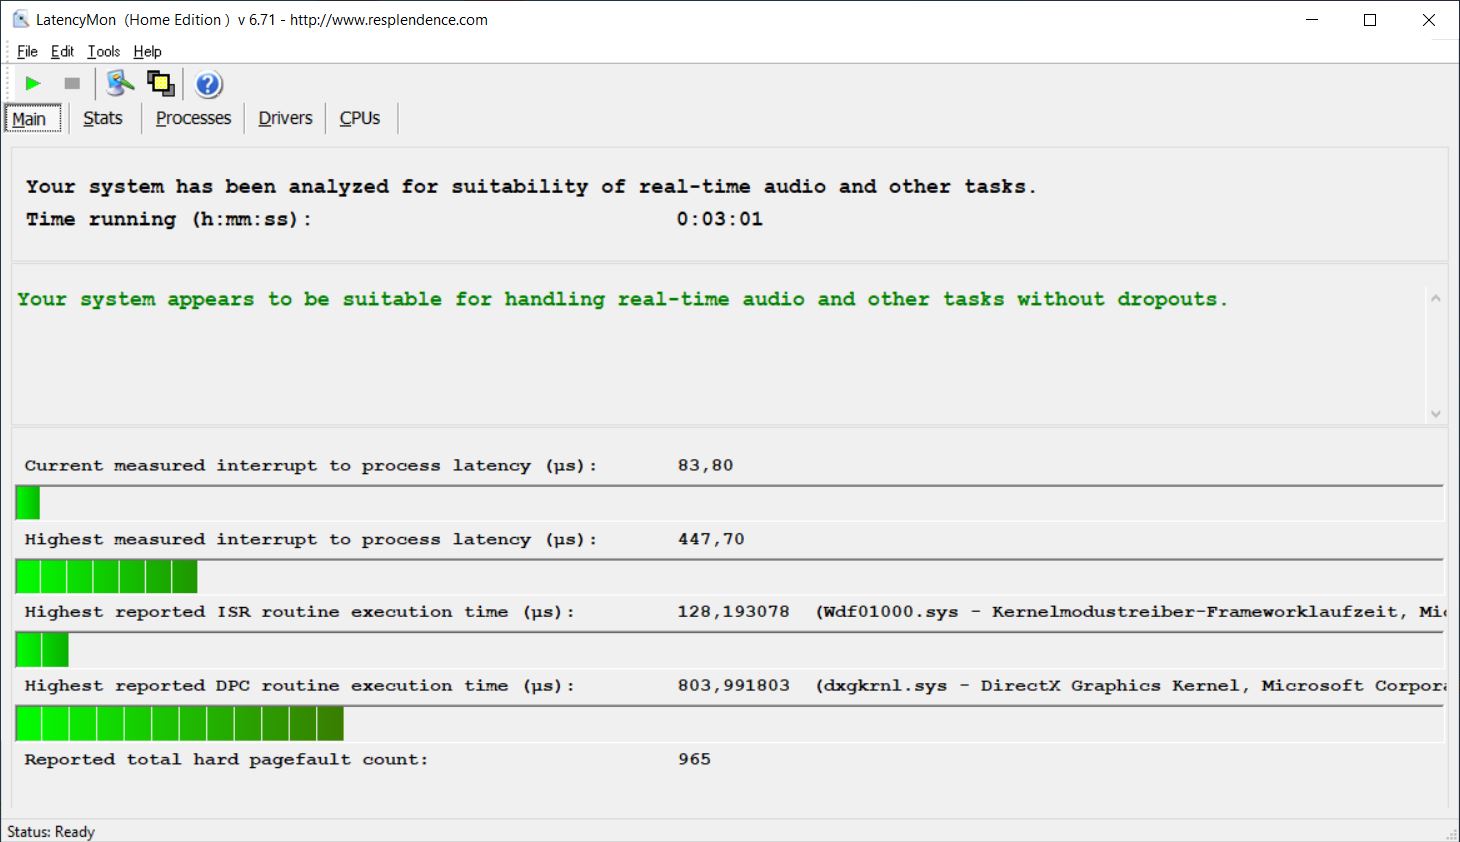This screenshot has height=842, width=1460.
Task: Click the 'system has been analyzed' heading
Action: (x=530, y=187)
